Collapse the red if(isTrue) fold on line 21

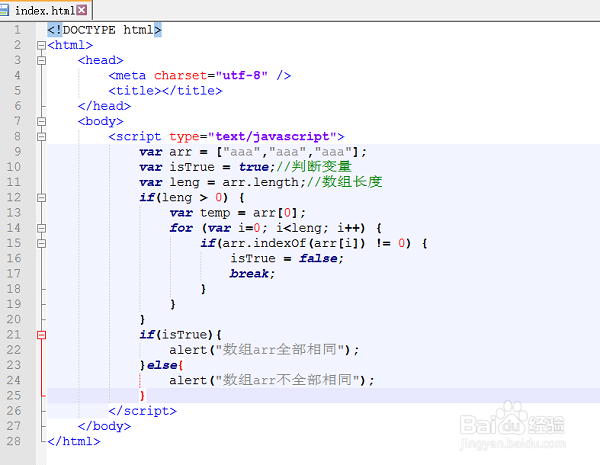pos(41,335)
